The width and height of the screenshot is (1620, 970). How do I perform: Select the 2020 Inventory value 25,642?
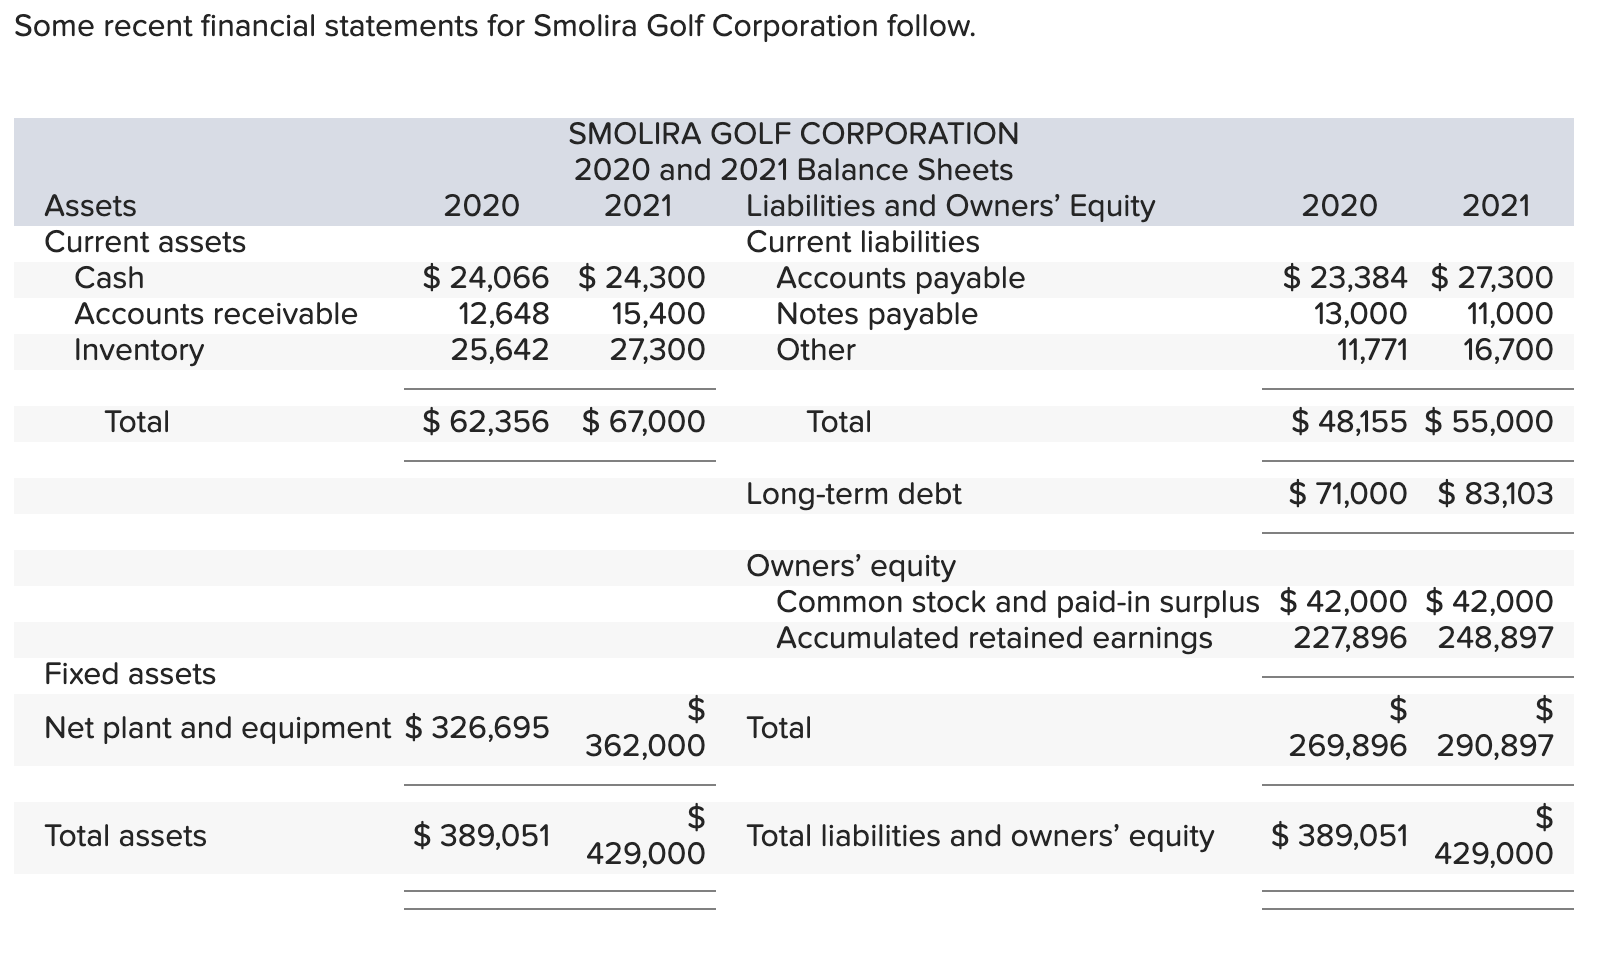click(499, 349)
